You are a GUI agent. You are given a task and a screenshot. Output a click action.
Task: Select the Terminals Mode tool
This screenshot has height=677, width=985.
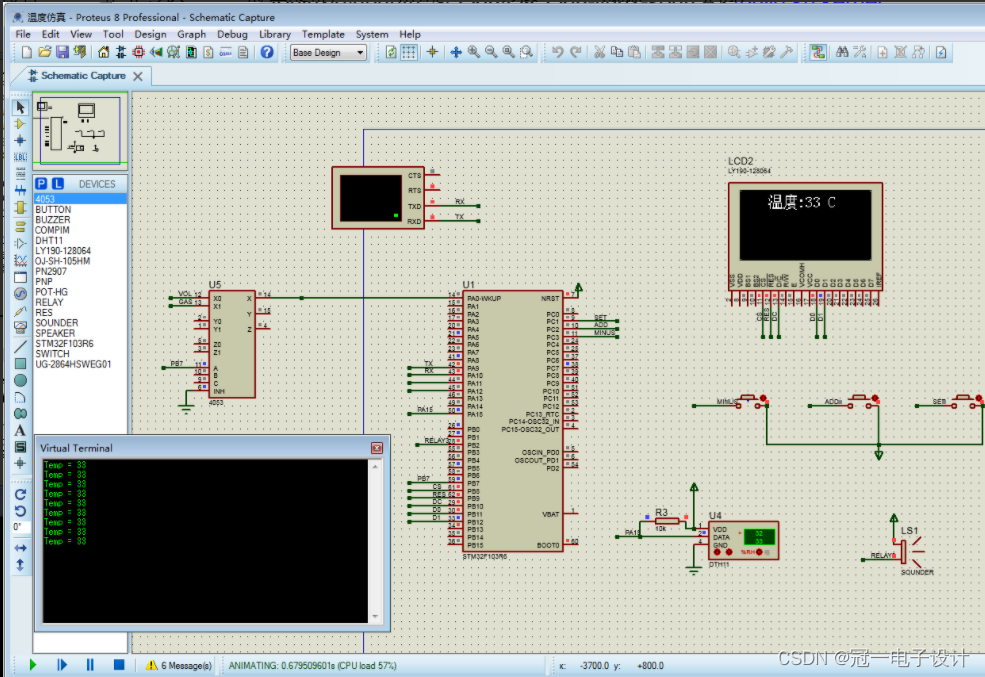click(20, 226)
